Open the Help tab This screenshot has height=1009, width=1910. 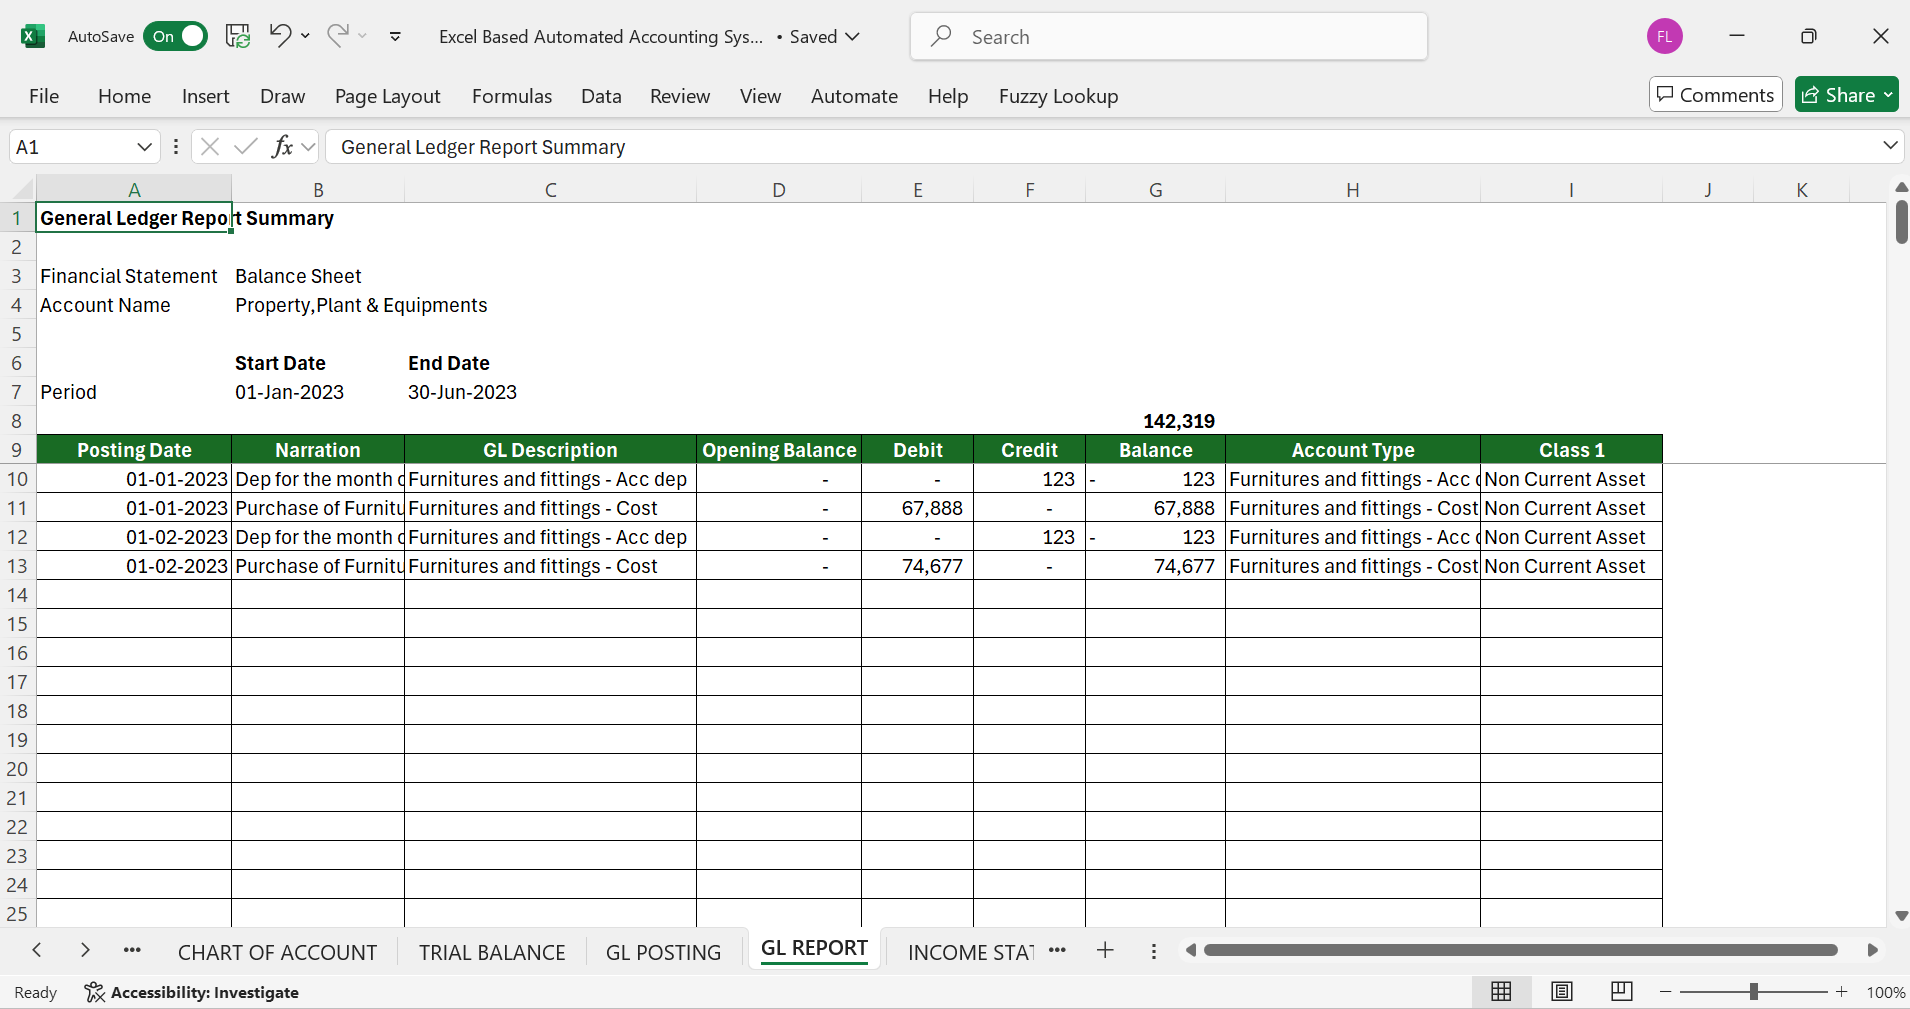pyautogui.click(x=948, y=96)
